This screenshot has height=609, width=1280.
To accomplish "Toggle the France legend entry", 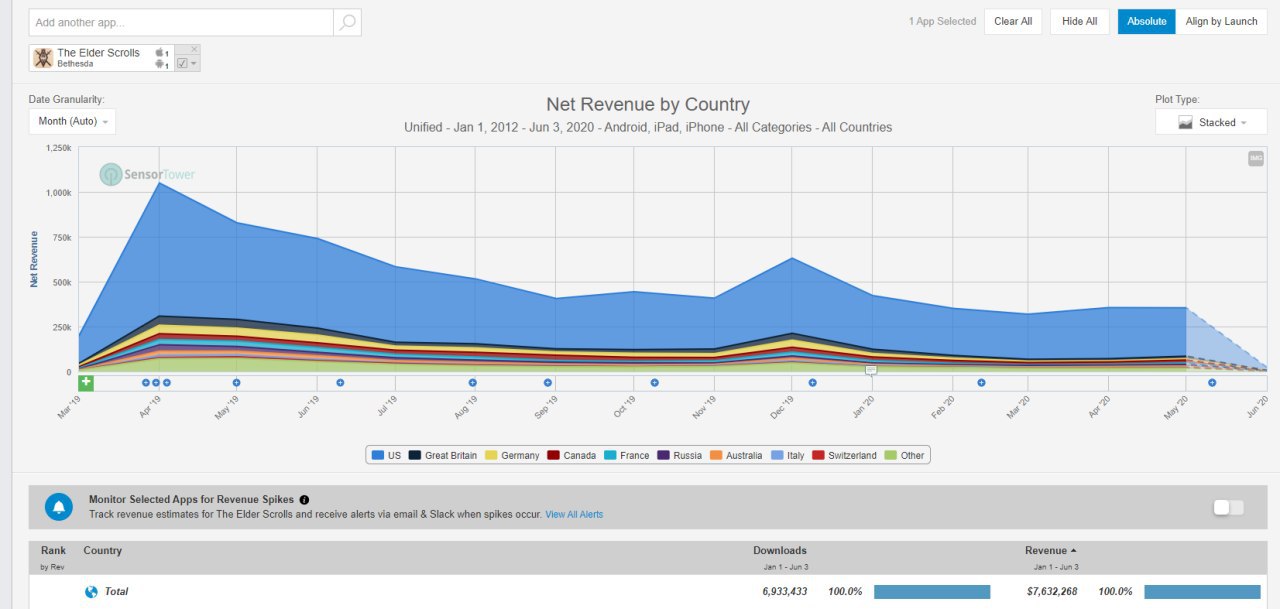I will pos(627,455).
